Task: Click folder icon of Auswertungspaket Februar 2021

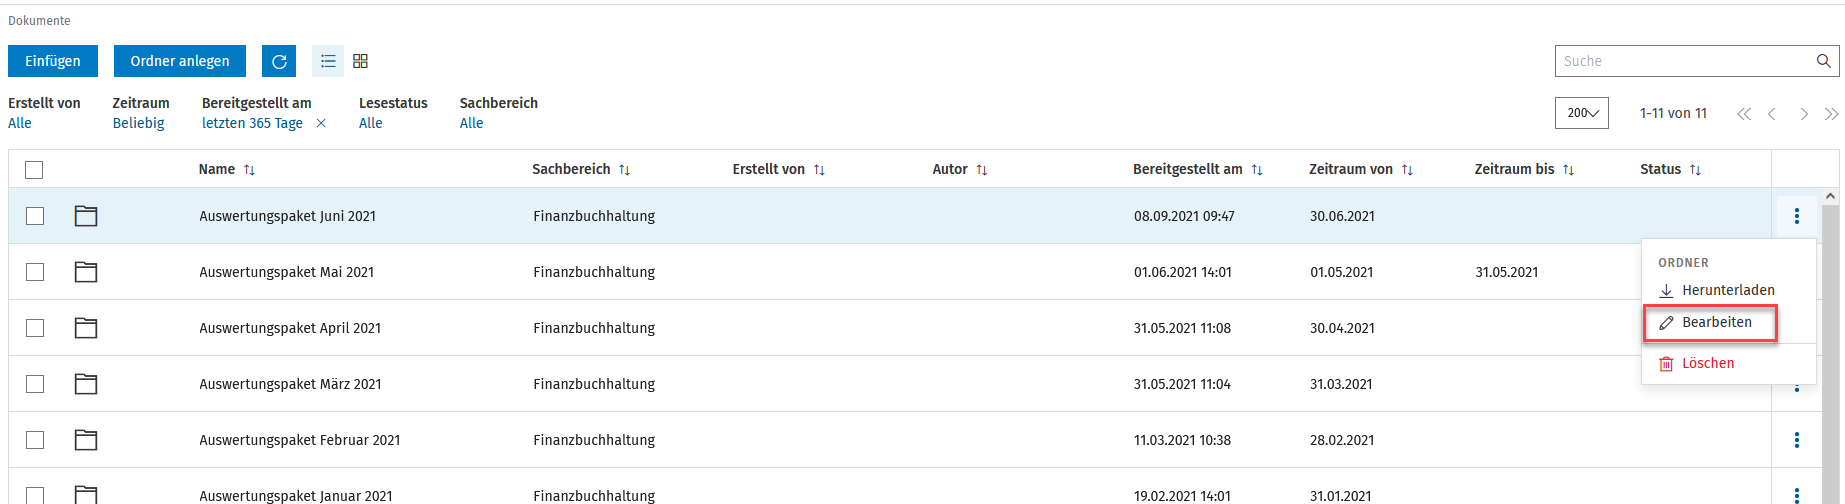Action: [86, 439]
